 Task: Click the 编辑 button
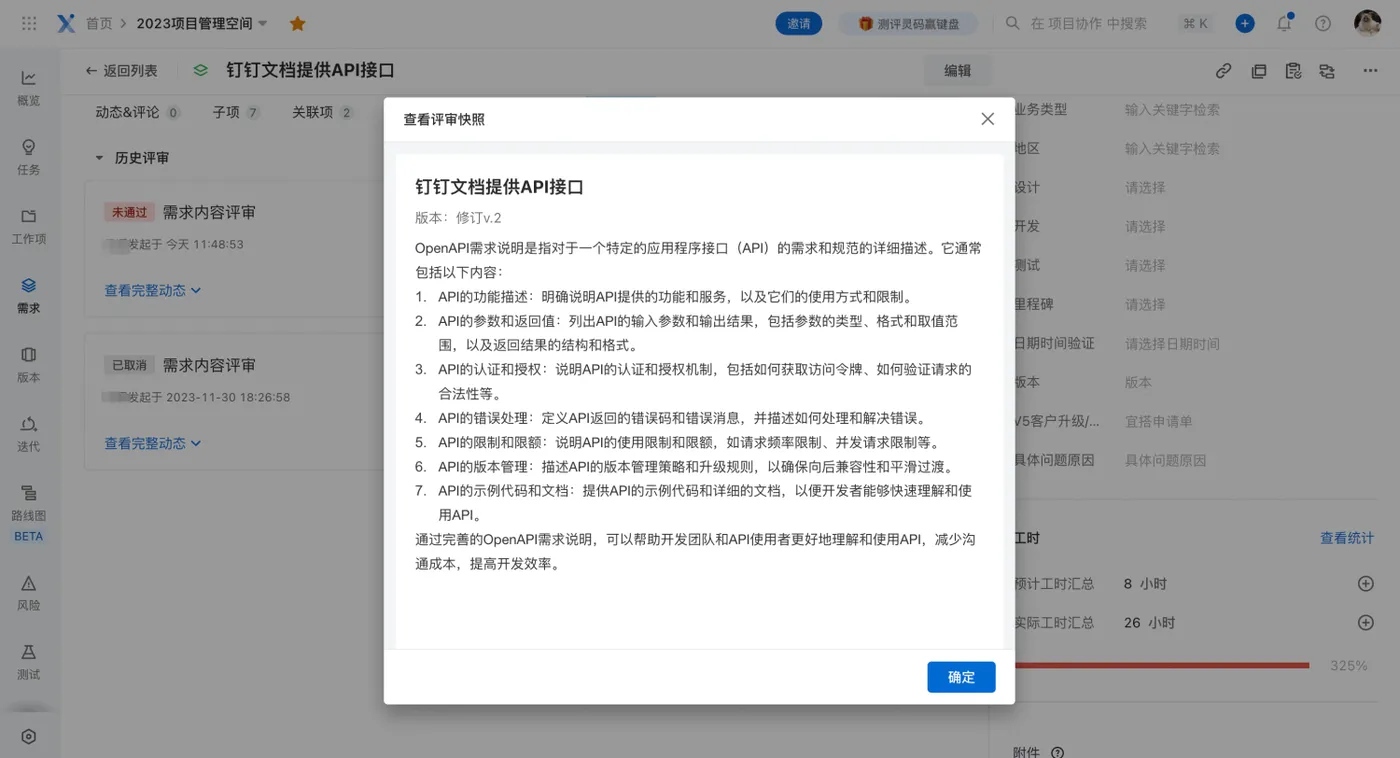[x=957, y=71]
